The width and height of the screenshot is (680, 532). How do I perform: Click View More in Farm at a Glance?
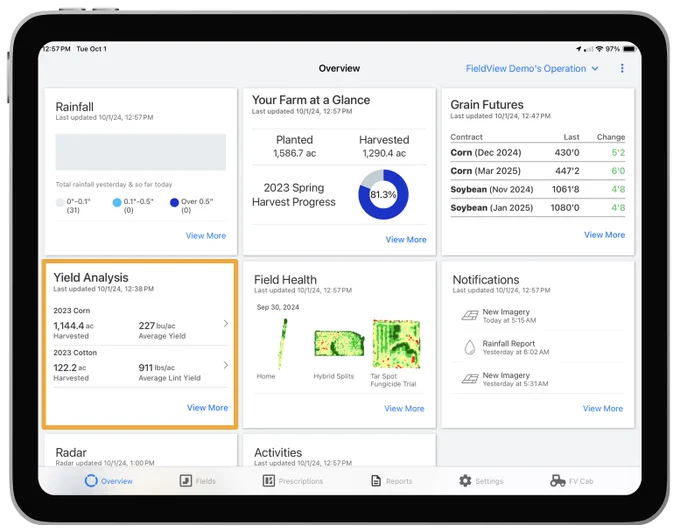coord(406,239)
